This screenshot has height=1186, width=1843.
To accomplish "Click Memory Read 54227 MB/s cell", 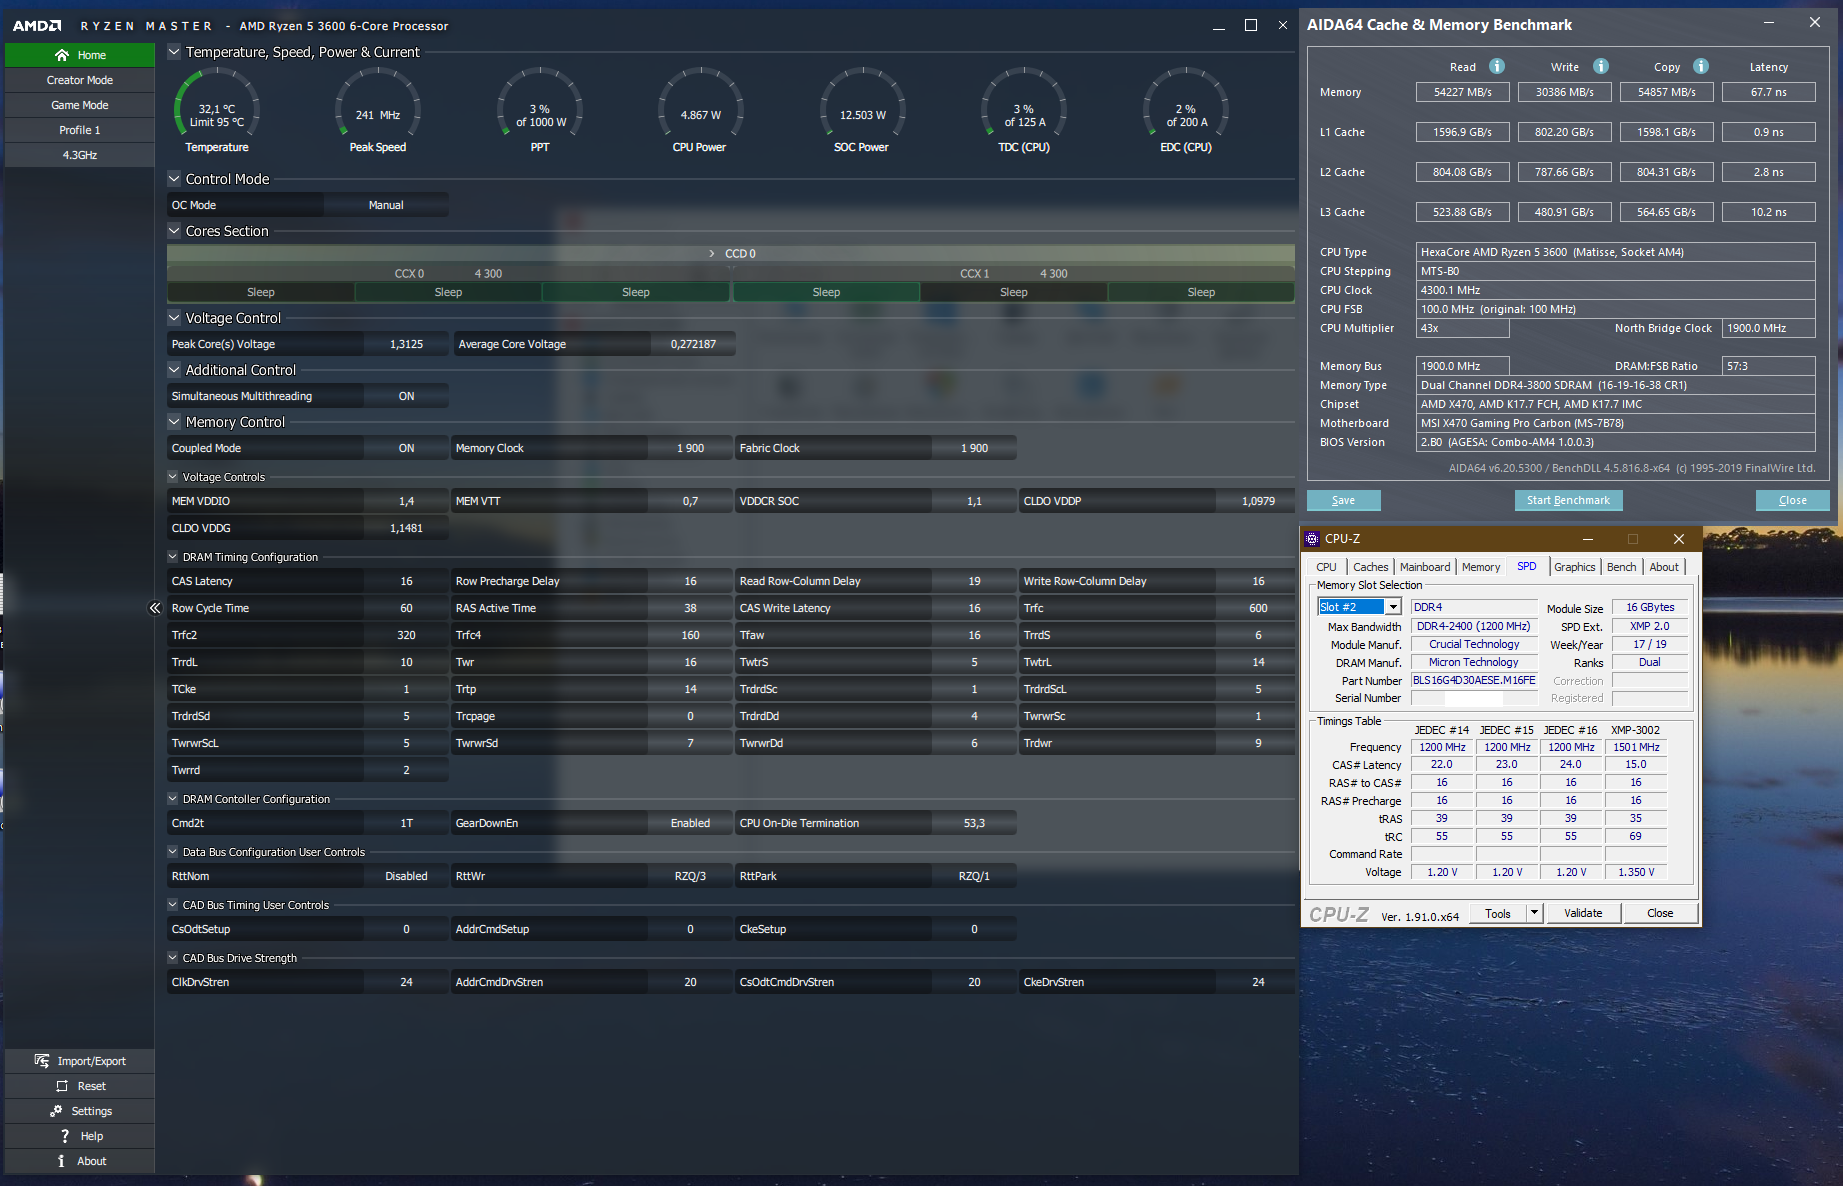I will click(x=1462, y=92).
